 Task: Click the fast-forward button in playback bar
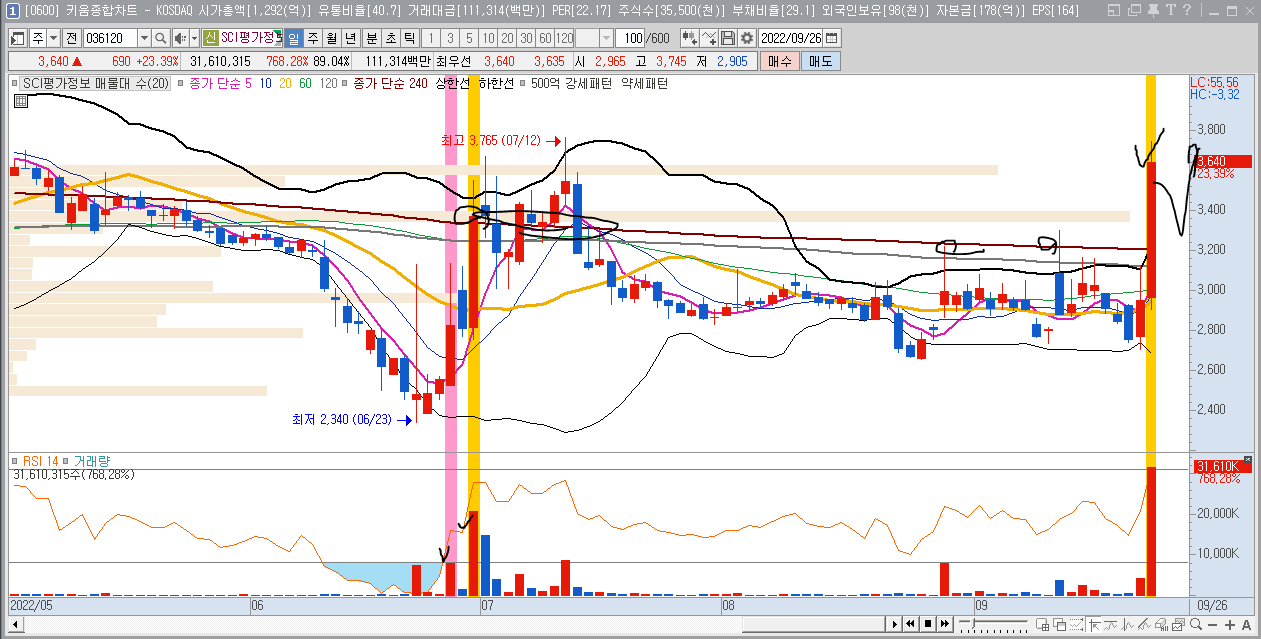coord(944,625)
